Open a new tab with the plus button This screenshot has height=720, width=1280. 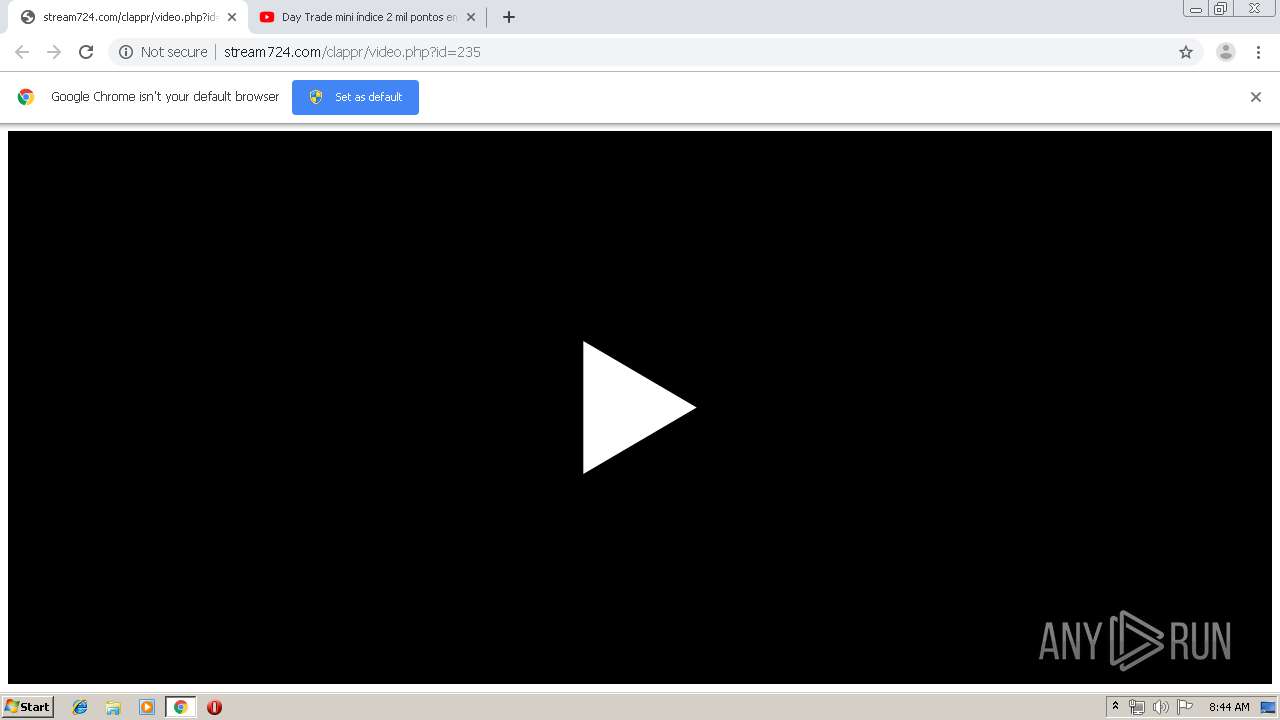[509, 17]
